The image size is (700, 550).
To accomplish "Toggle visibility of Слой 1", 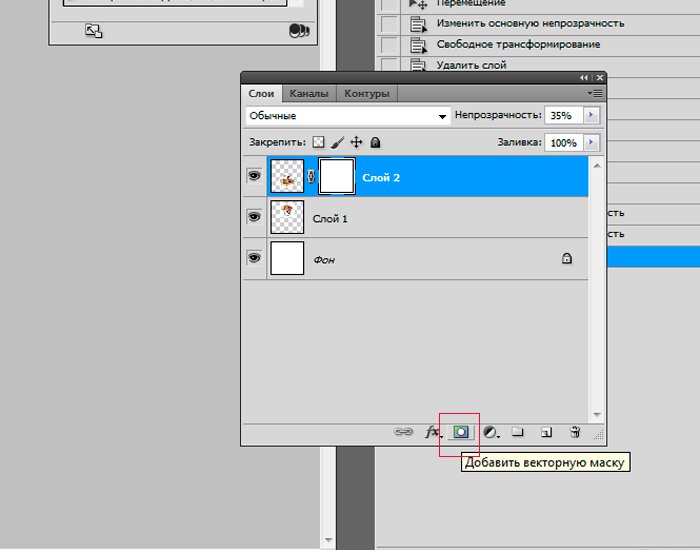I will tap(254, 216).
